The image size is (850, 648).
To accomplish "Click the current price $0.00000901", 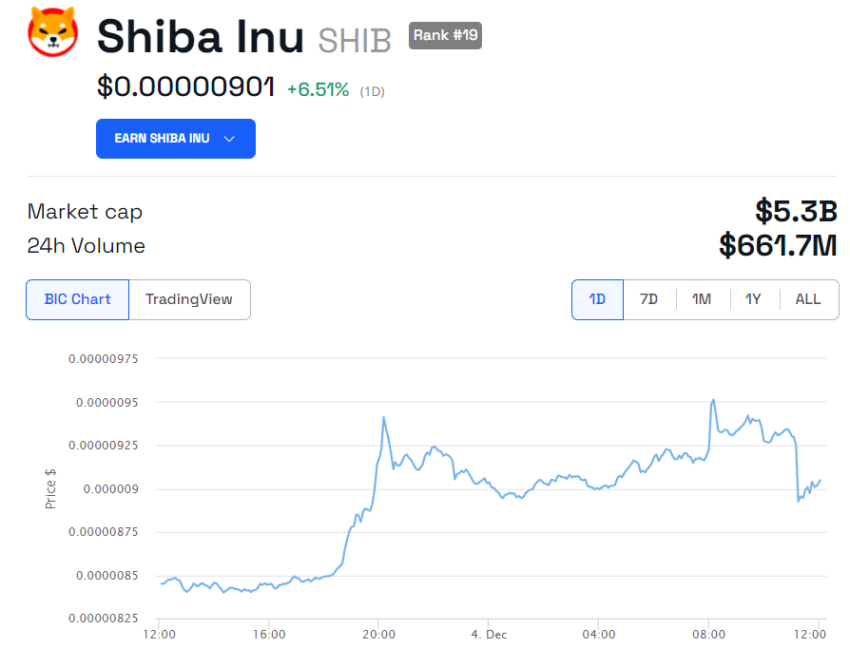I will [x=186, y=88].
